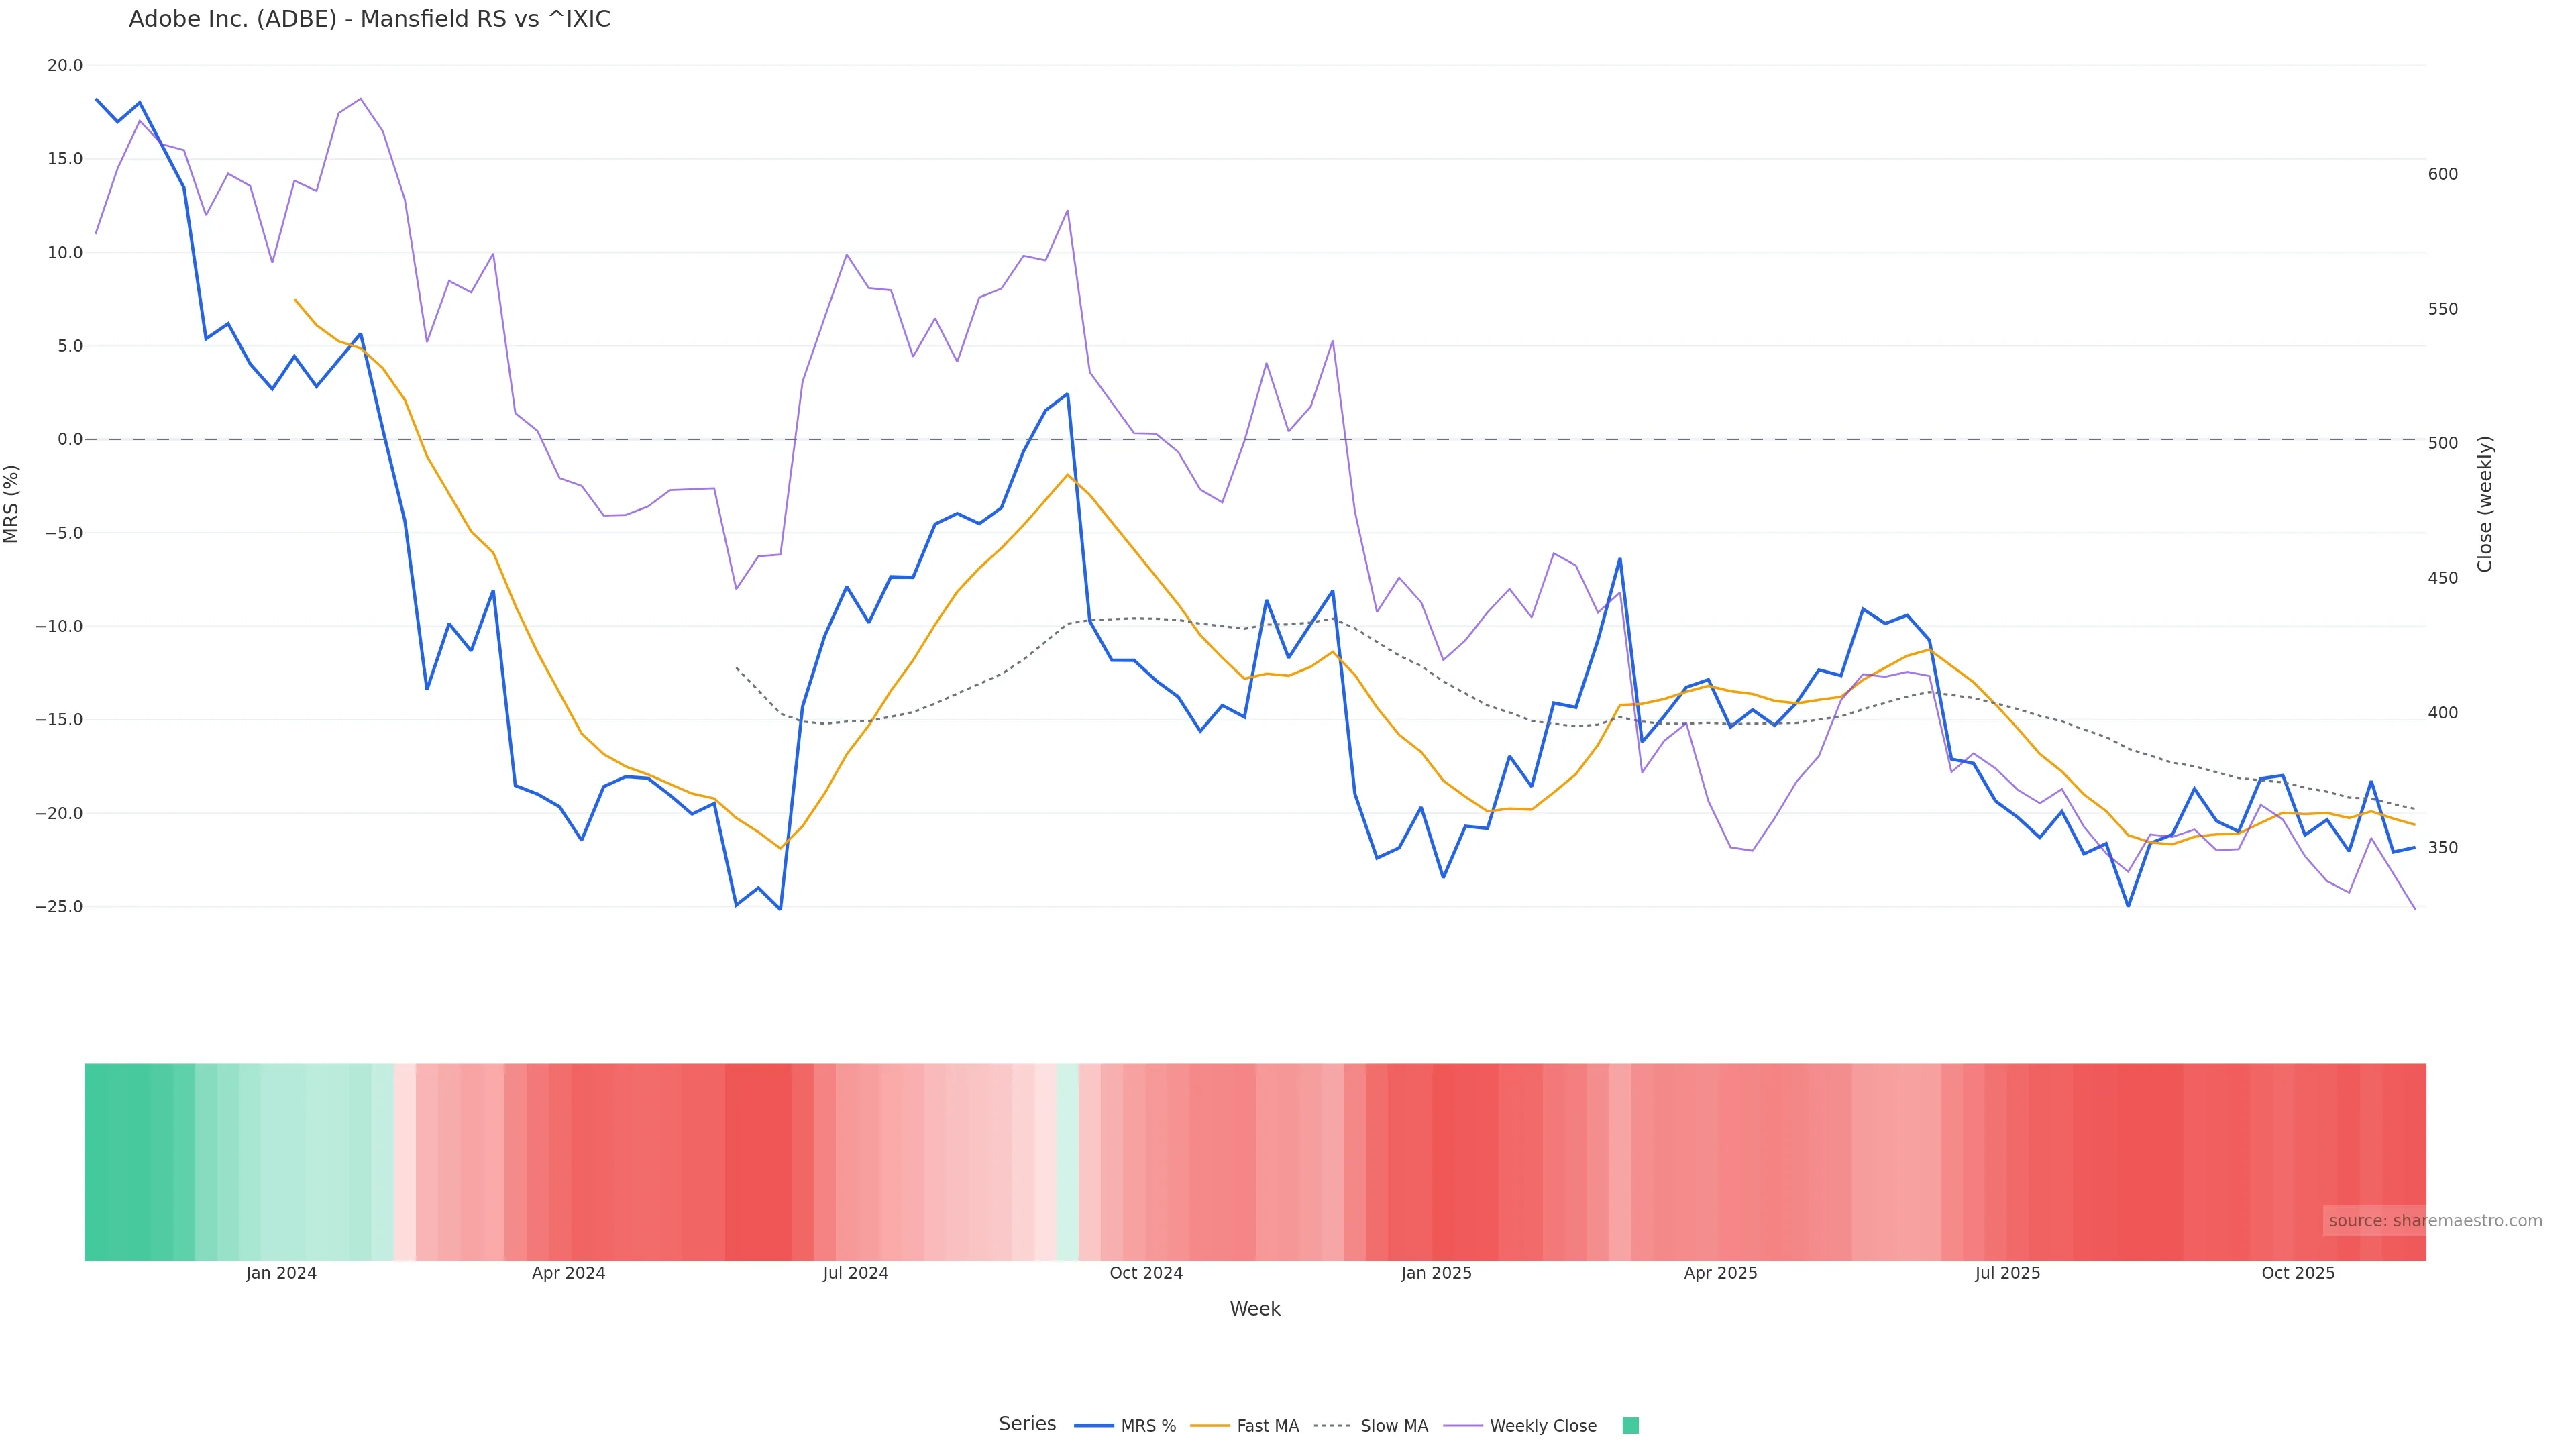Select the Jan 2024 x-axis tick label
Screen dimensions: 2576x1449
281,1273
